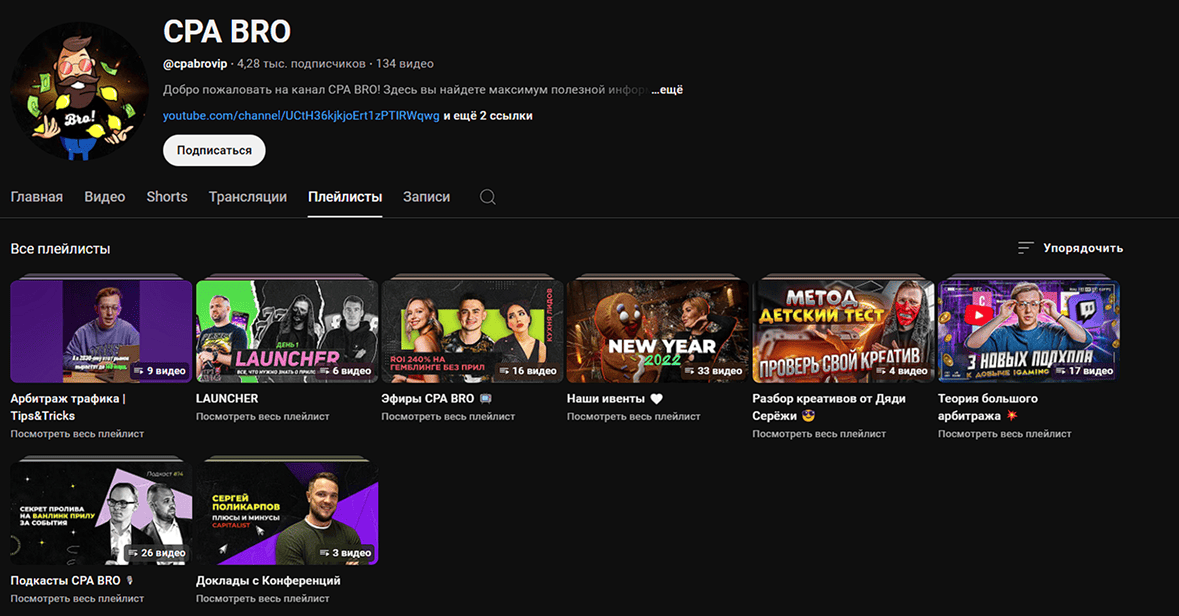Click the 'Арбитраж трафика | Tips&Tricks' title
The width and height of the screenshot is (1179, 616).
pyautogui.click(x=68, y=407)
